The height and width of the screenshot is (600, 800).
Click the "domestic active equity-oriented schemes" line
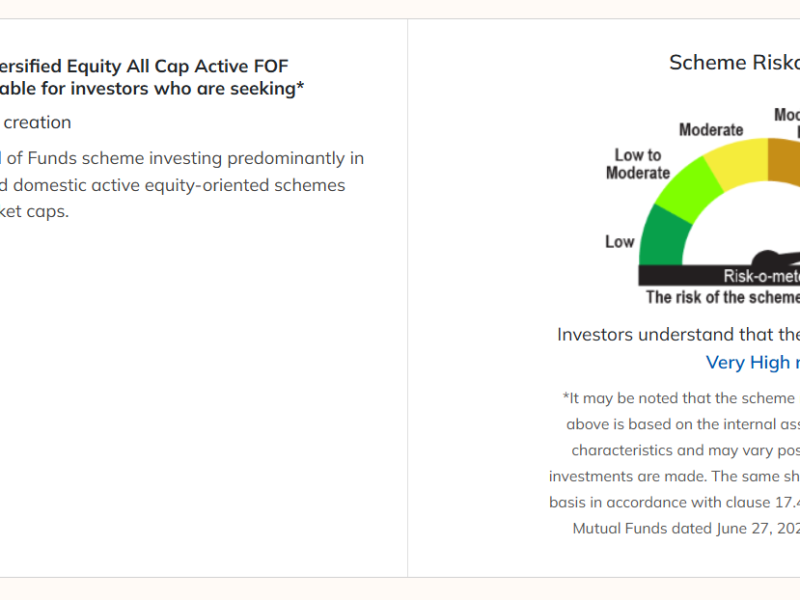(x=172, y=185)
